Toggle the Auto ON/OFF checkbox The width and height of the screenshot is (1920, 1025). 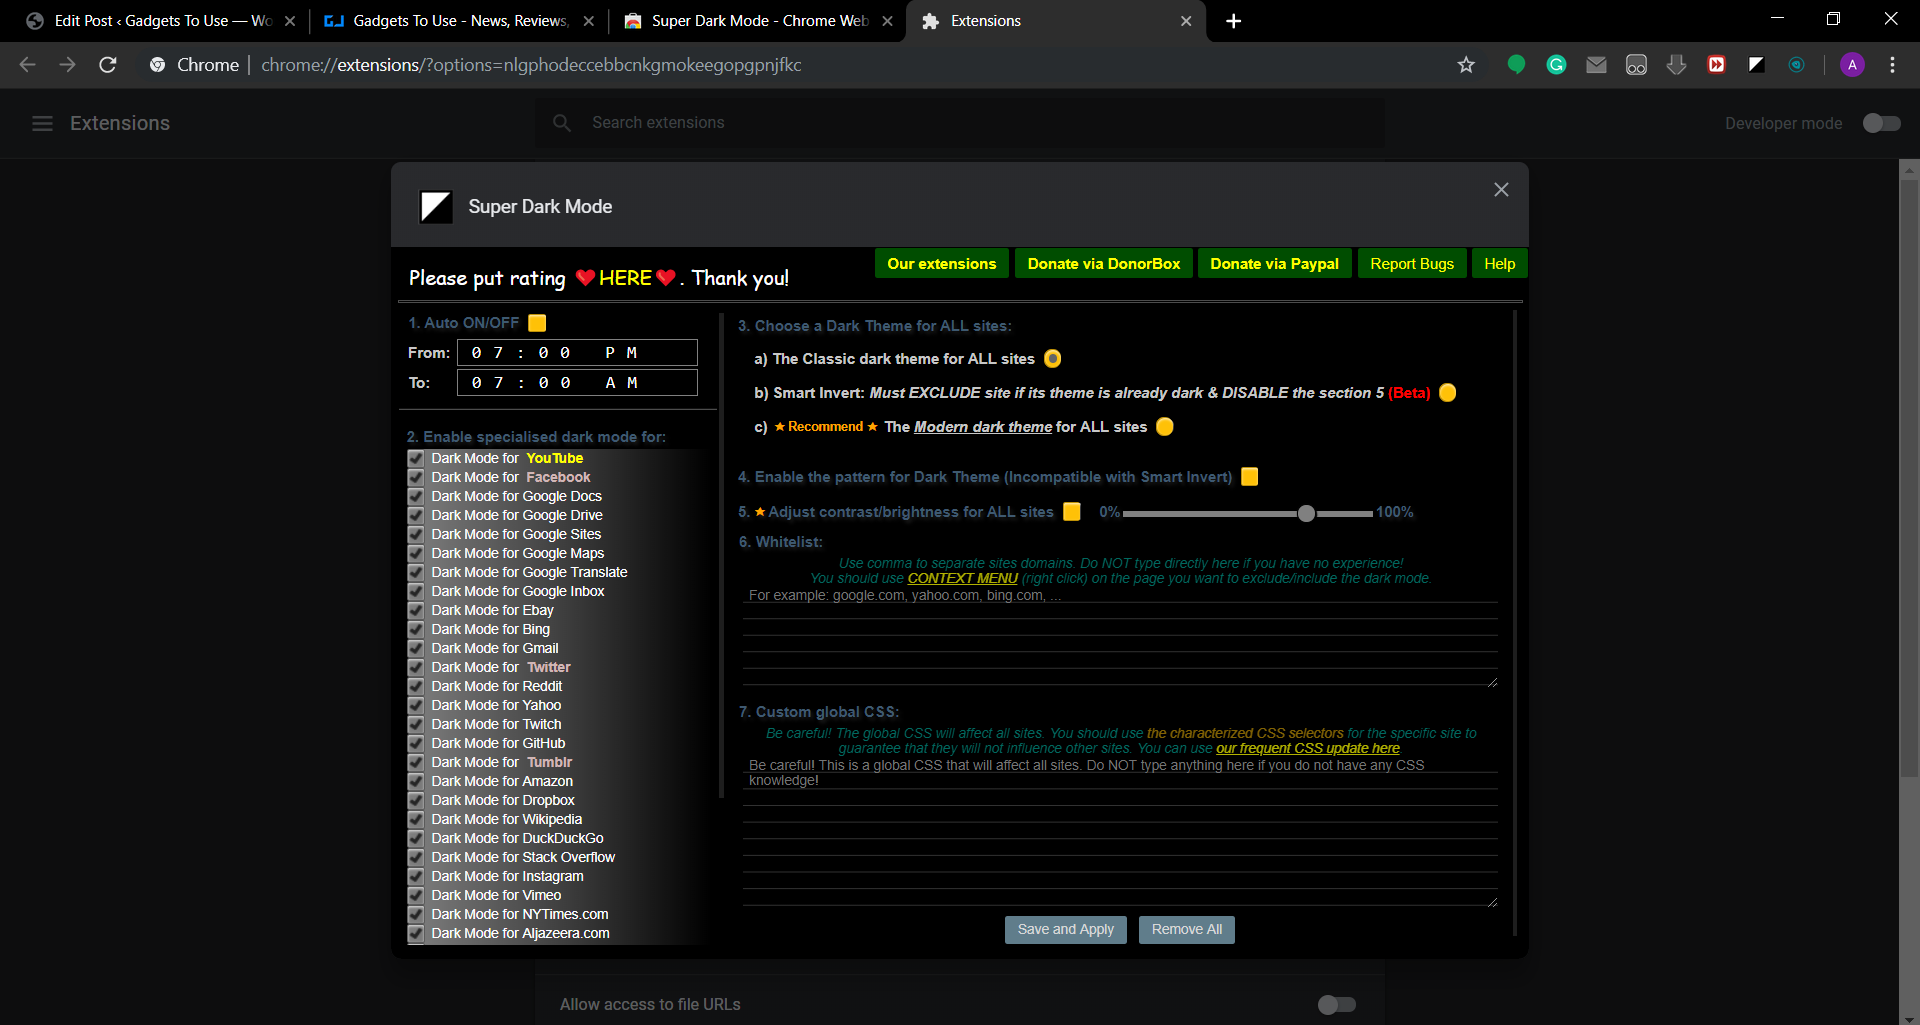537,323
